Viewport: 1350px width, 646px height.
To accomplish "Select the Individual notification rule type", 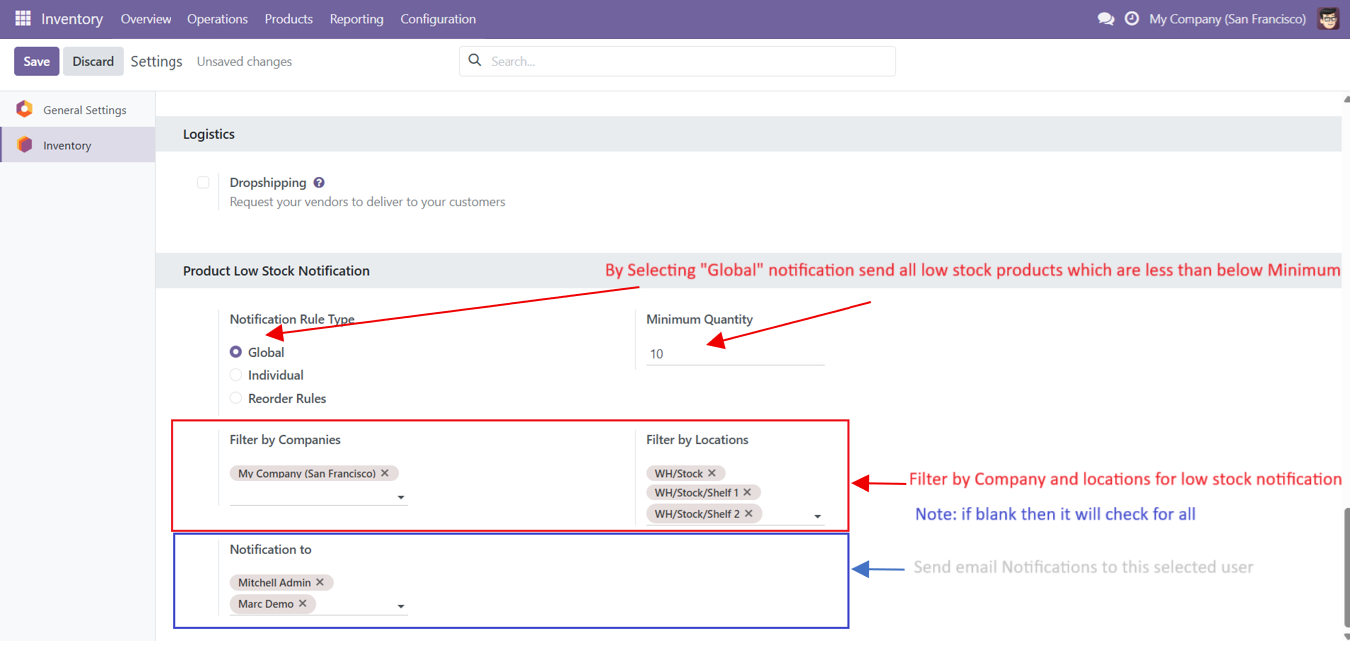I will (x=236, y=375).
